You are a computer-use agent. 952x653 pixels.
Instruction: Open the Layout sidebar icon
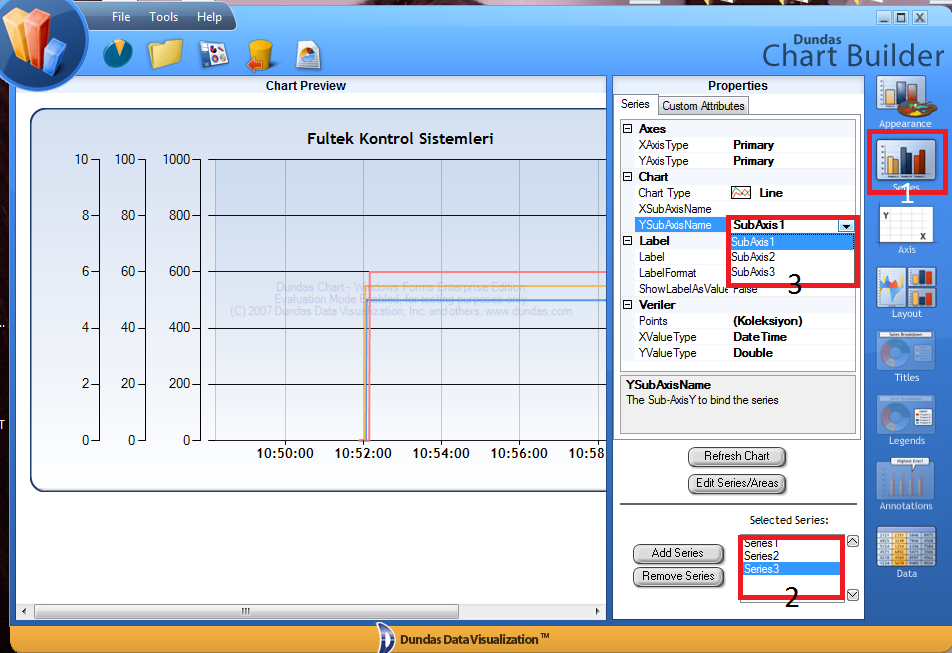coord(906,288)
